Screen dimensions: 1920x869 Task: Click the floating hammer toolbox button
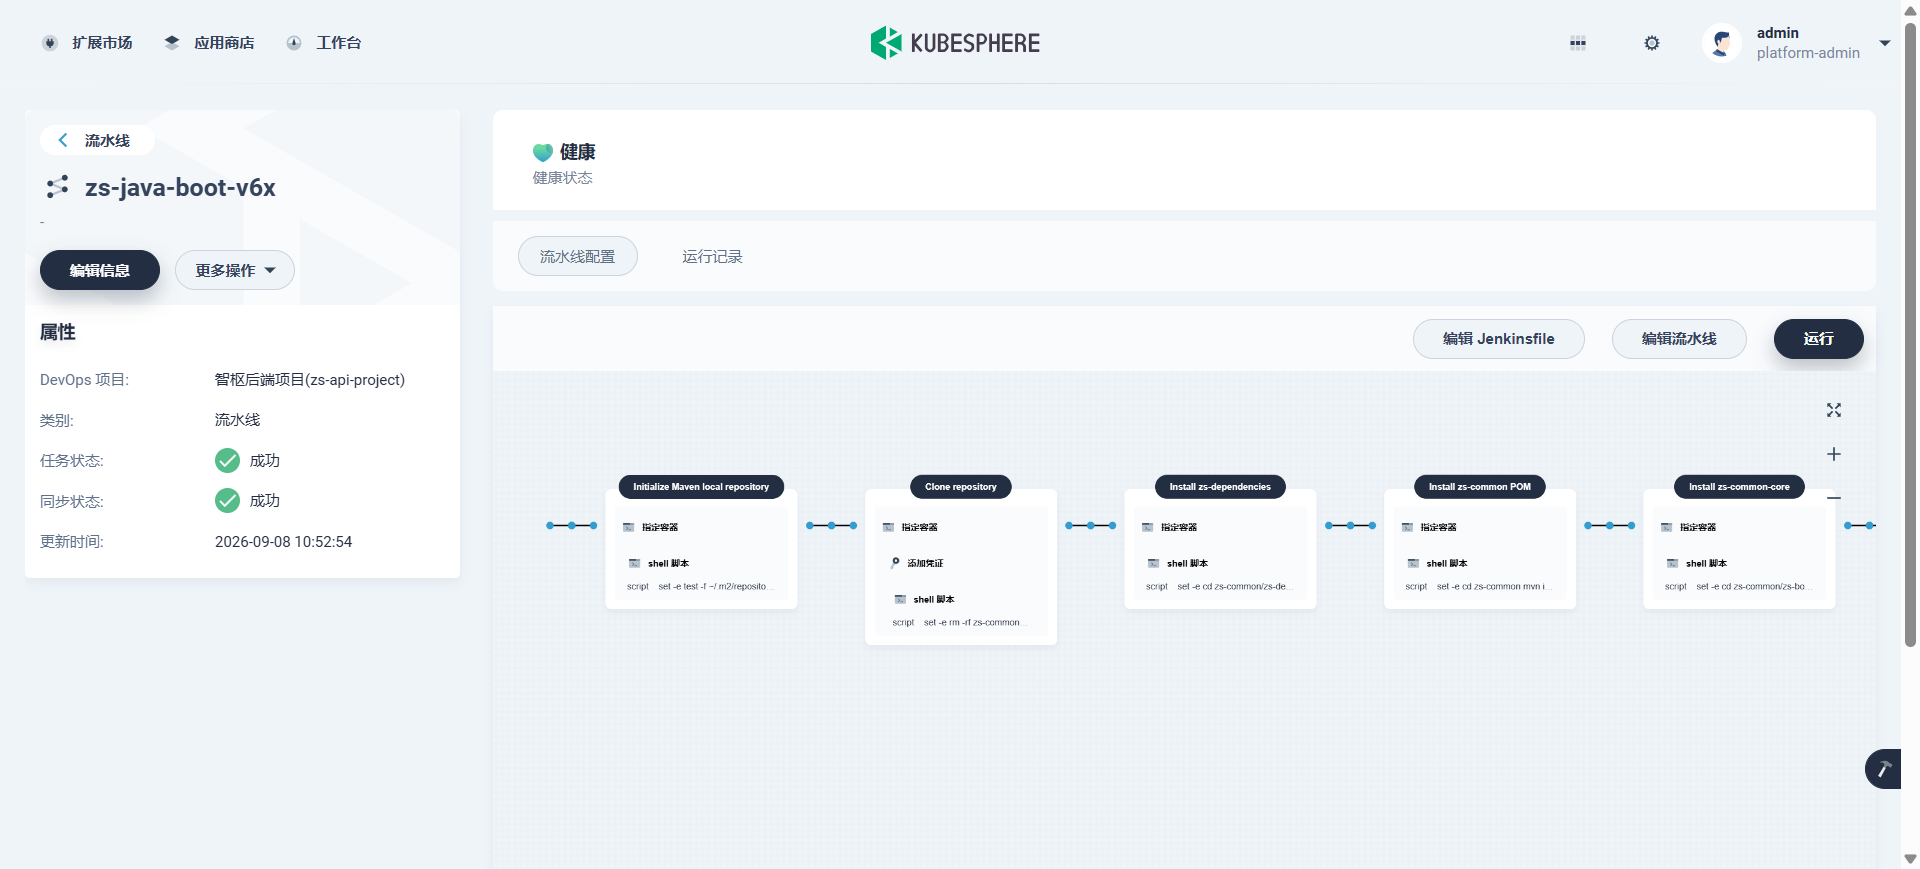(x=1884, y=769)
